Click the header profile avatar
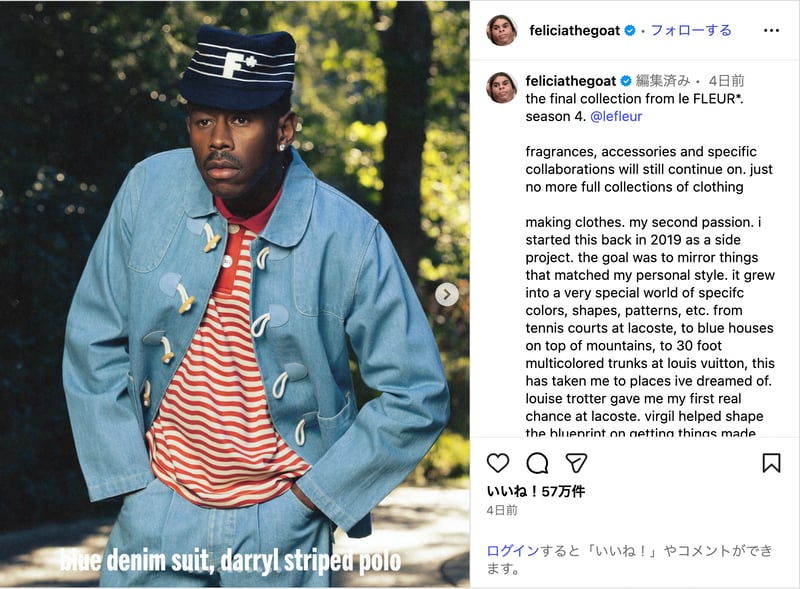The image size is (800, 589). (x=502, y=31)
